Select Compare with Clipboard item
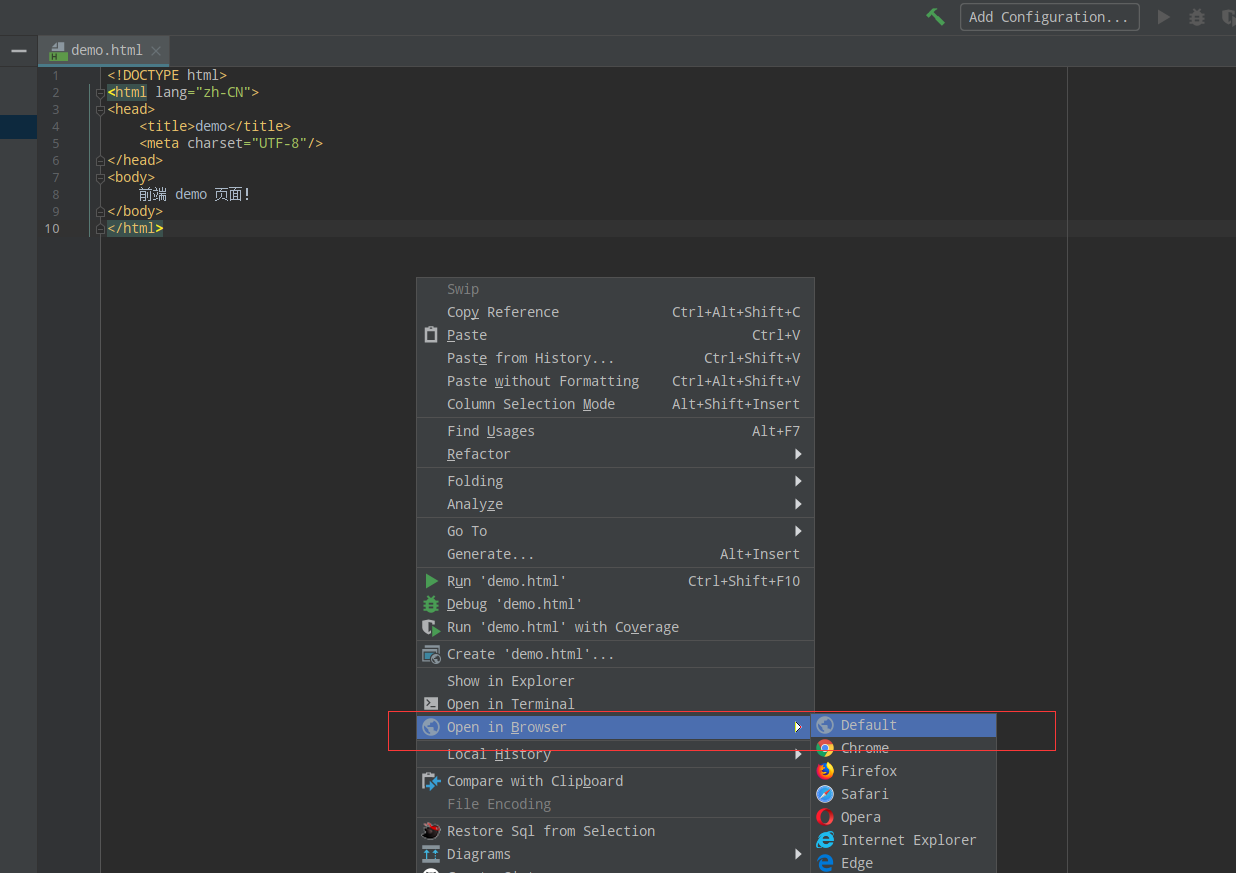1236x873 pixels. click(615, 781)
